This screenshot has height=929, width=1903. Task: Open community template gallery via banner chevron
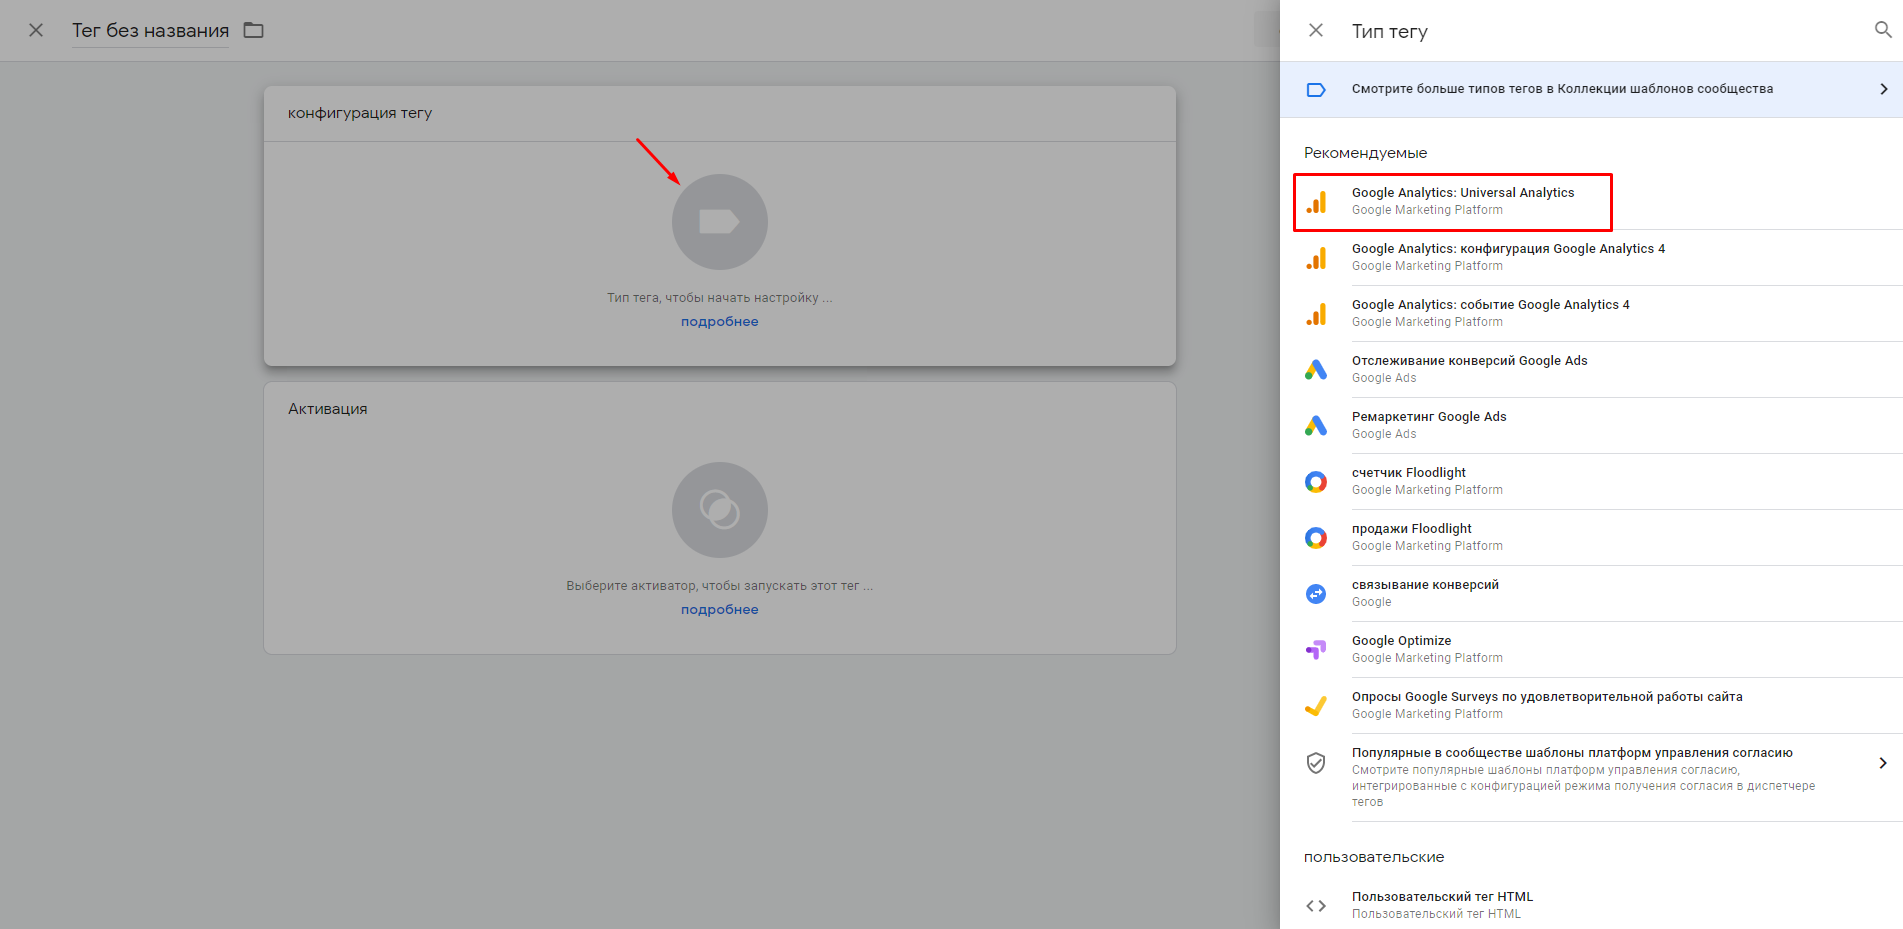1883,89
